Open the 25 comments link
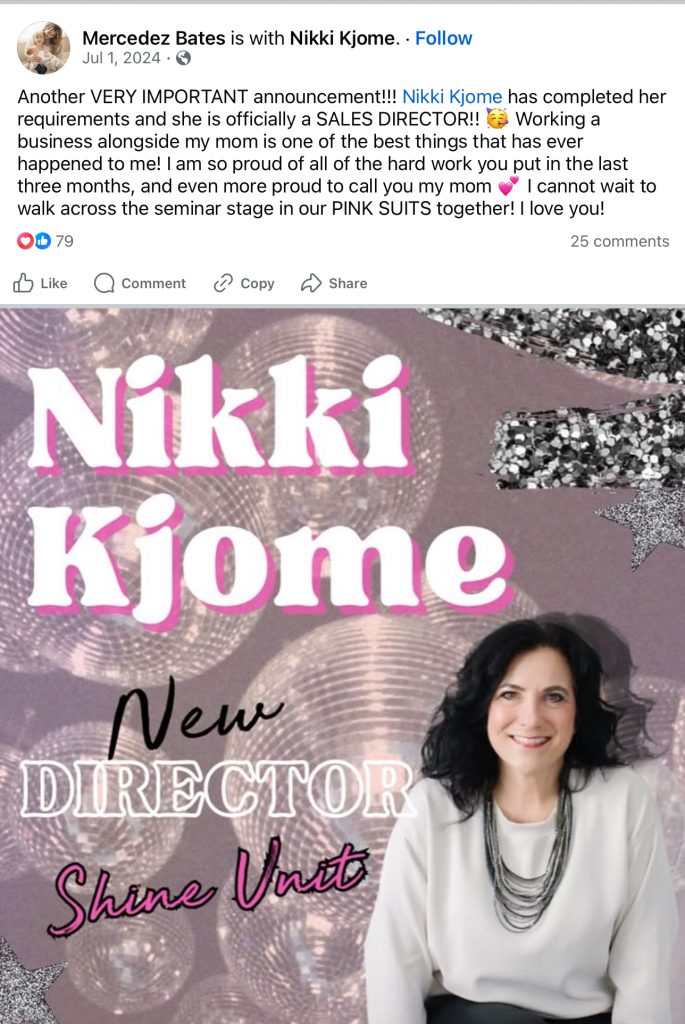This screenshot has width=685, height=1024. click(x=620, y=241)
